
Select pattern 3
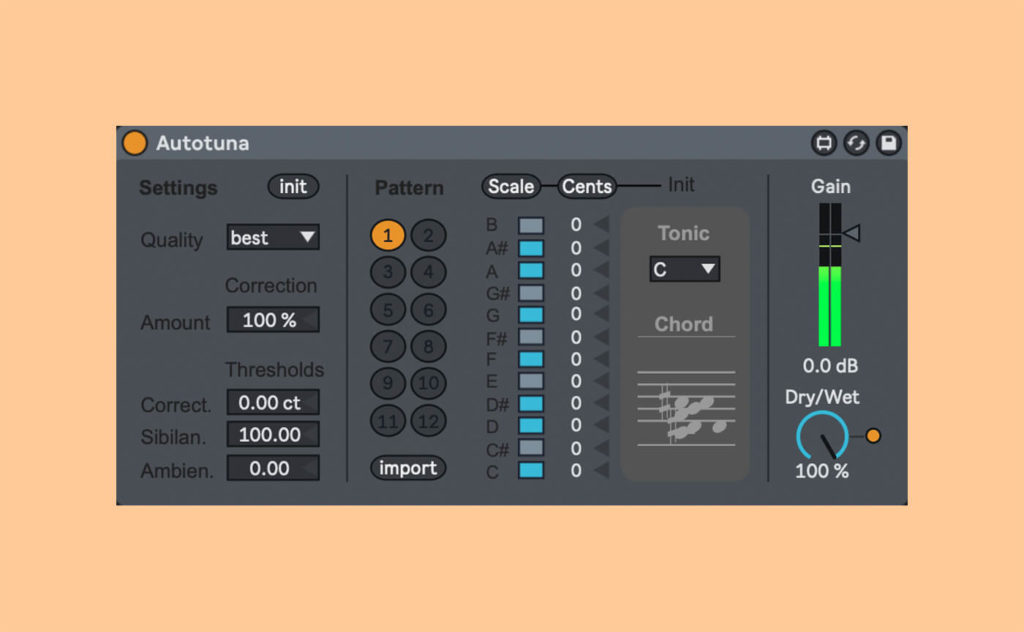pyautogui.click(x=388, y=272)
